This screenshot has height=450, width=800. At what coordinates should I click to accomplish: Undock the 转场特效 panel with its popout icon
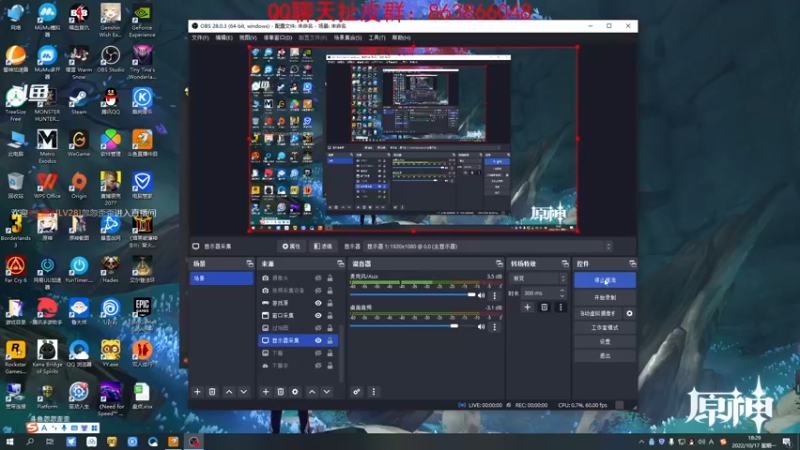point(565,264)
